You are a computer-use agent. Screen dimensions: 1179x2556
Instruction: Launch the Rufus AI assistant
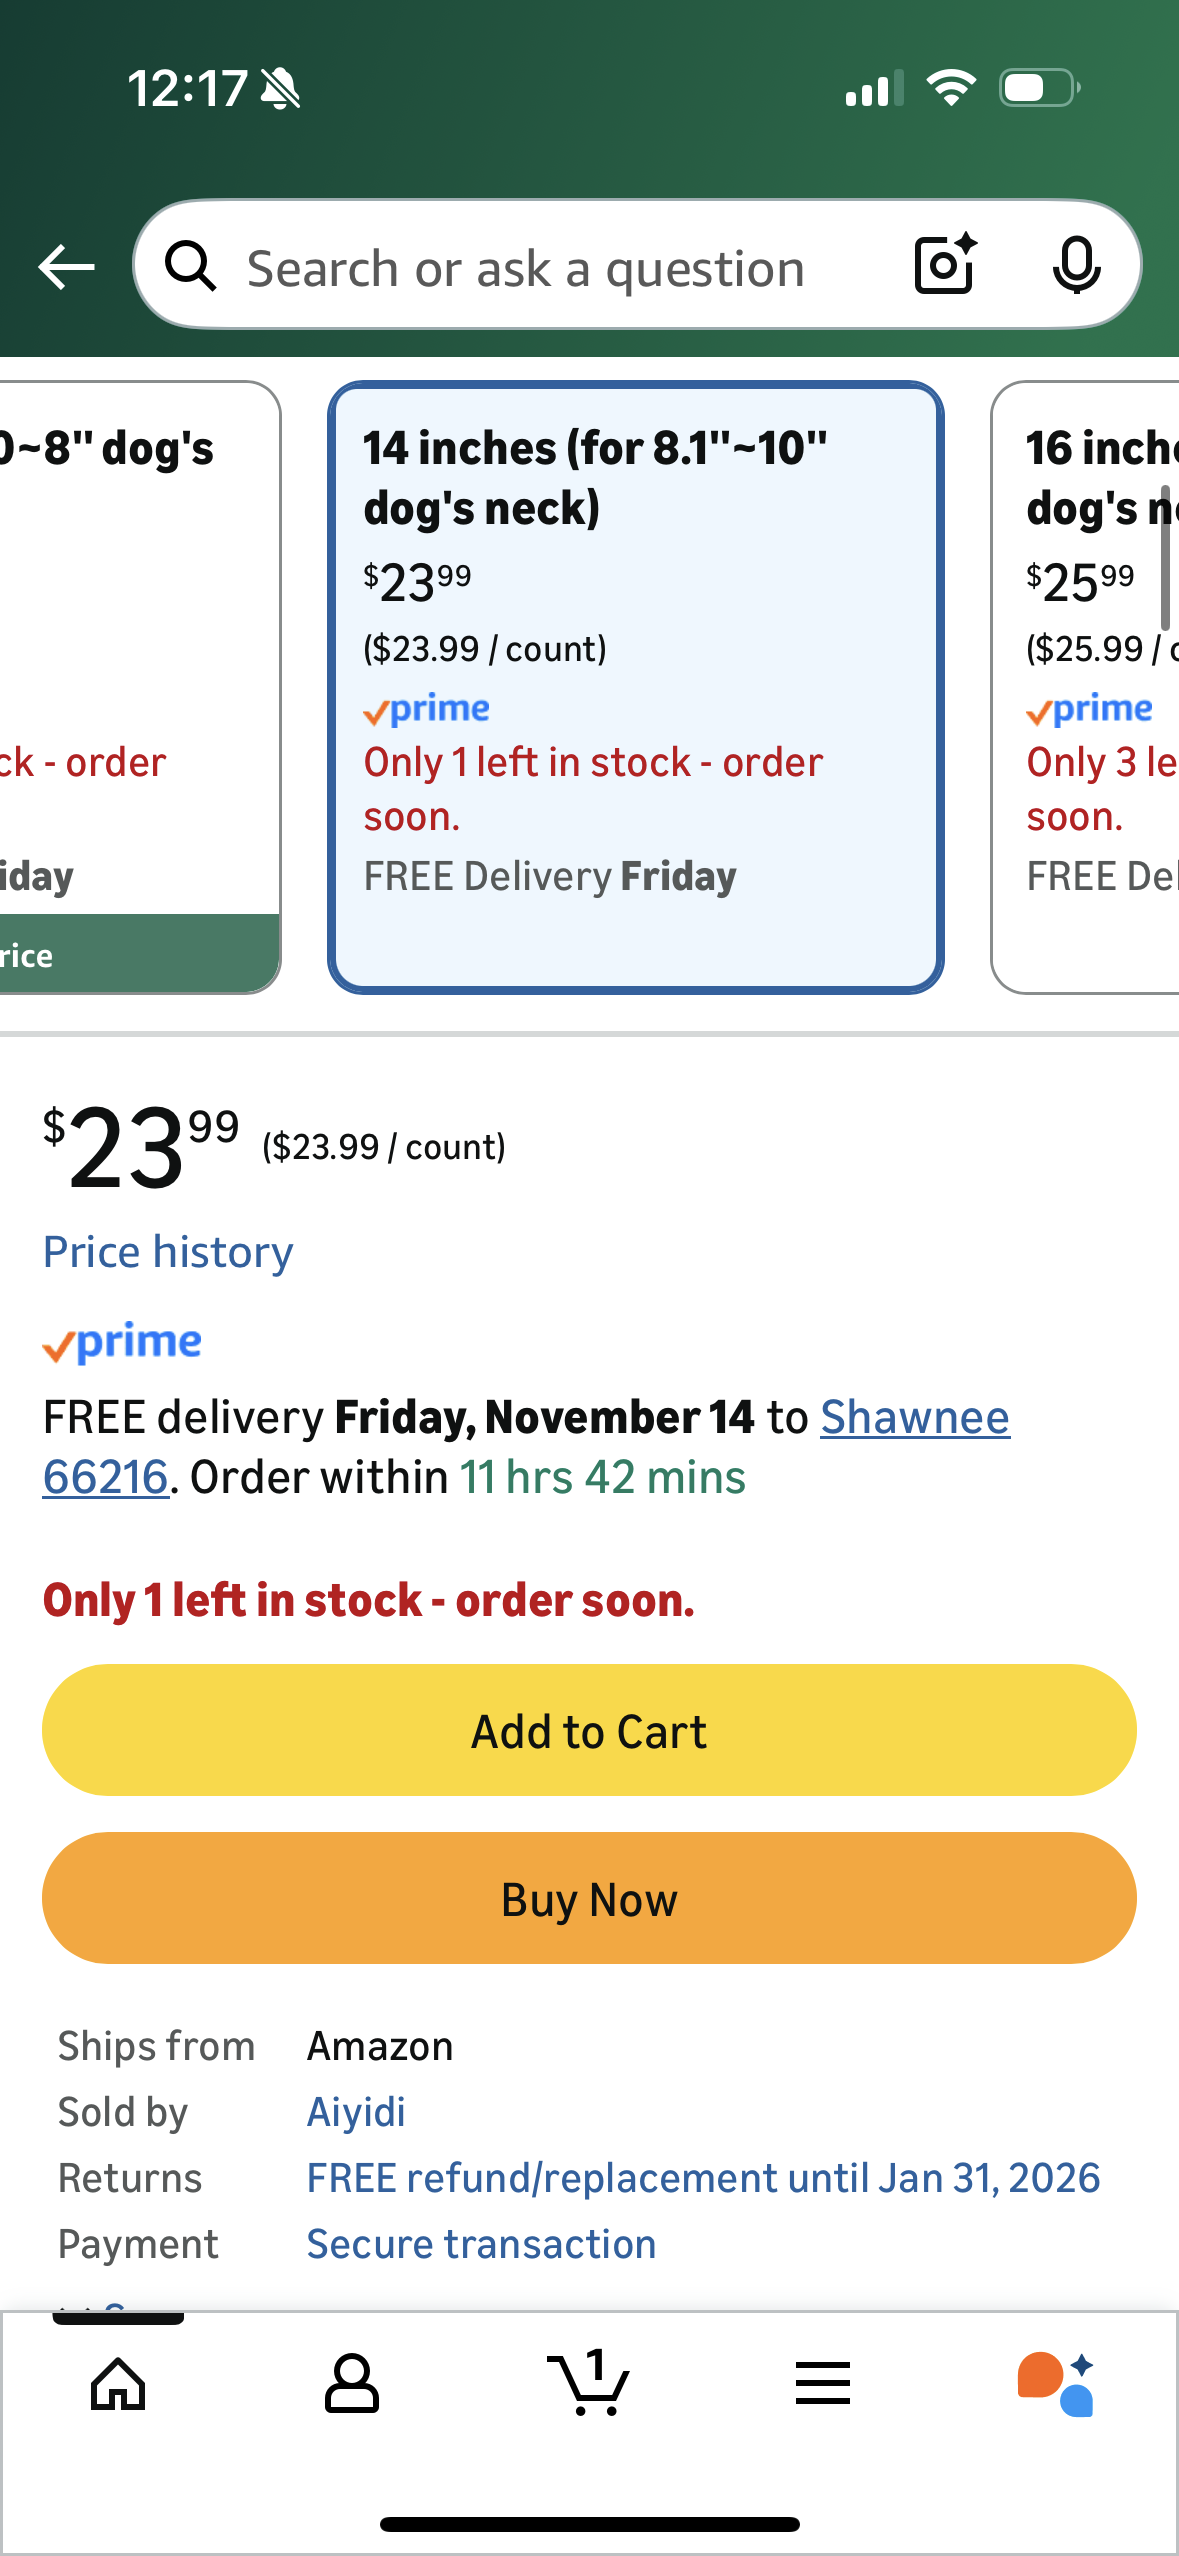pos(1056,2384)
